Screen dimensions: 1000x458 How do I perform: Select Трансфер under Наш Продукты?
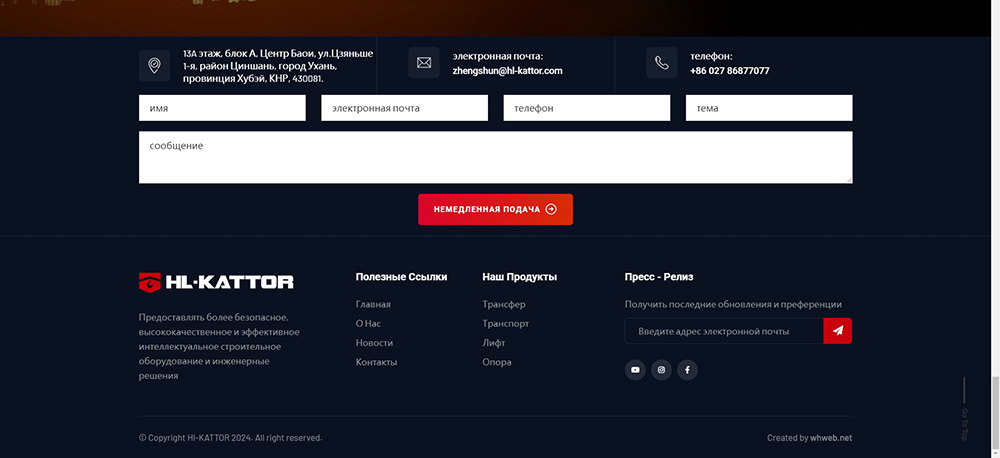(x=504, y=304)
